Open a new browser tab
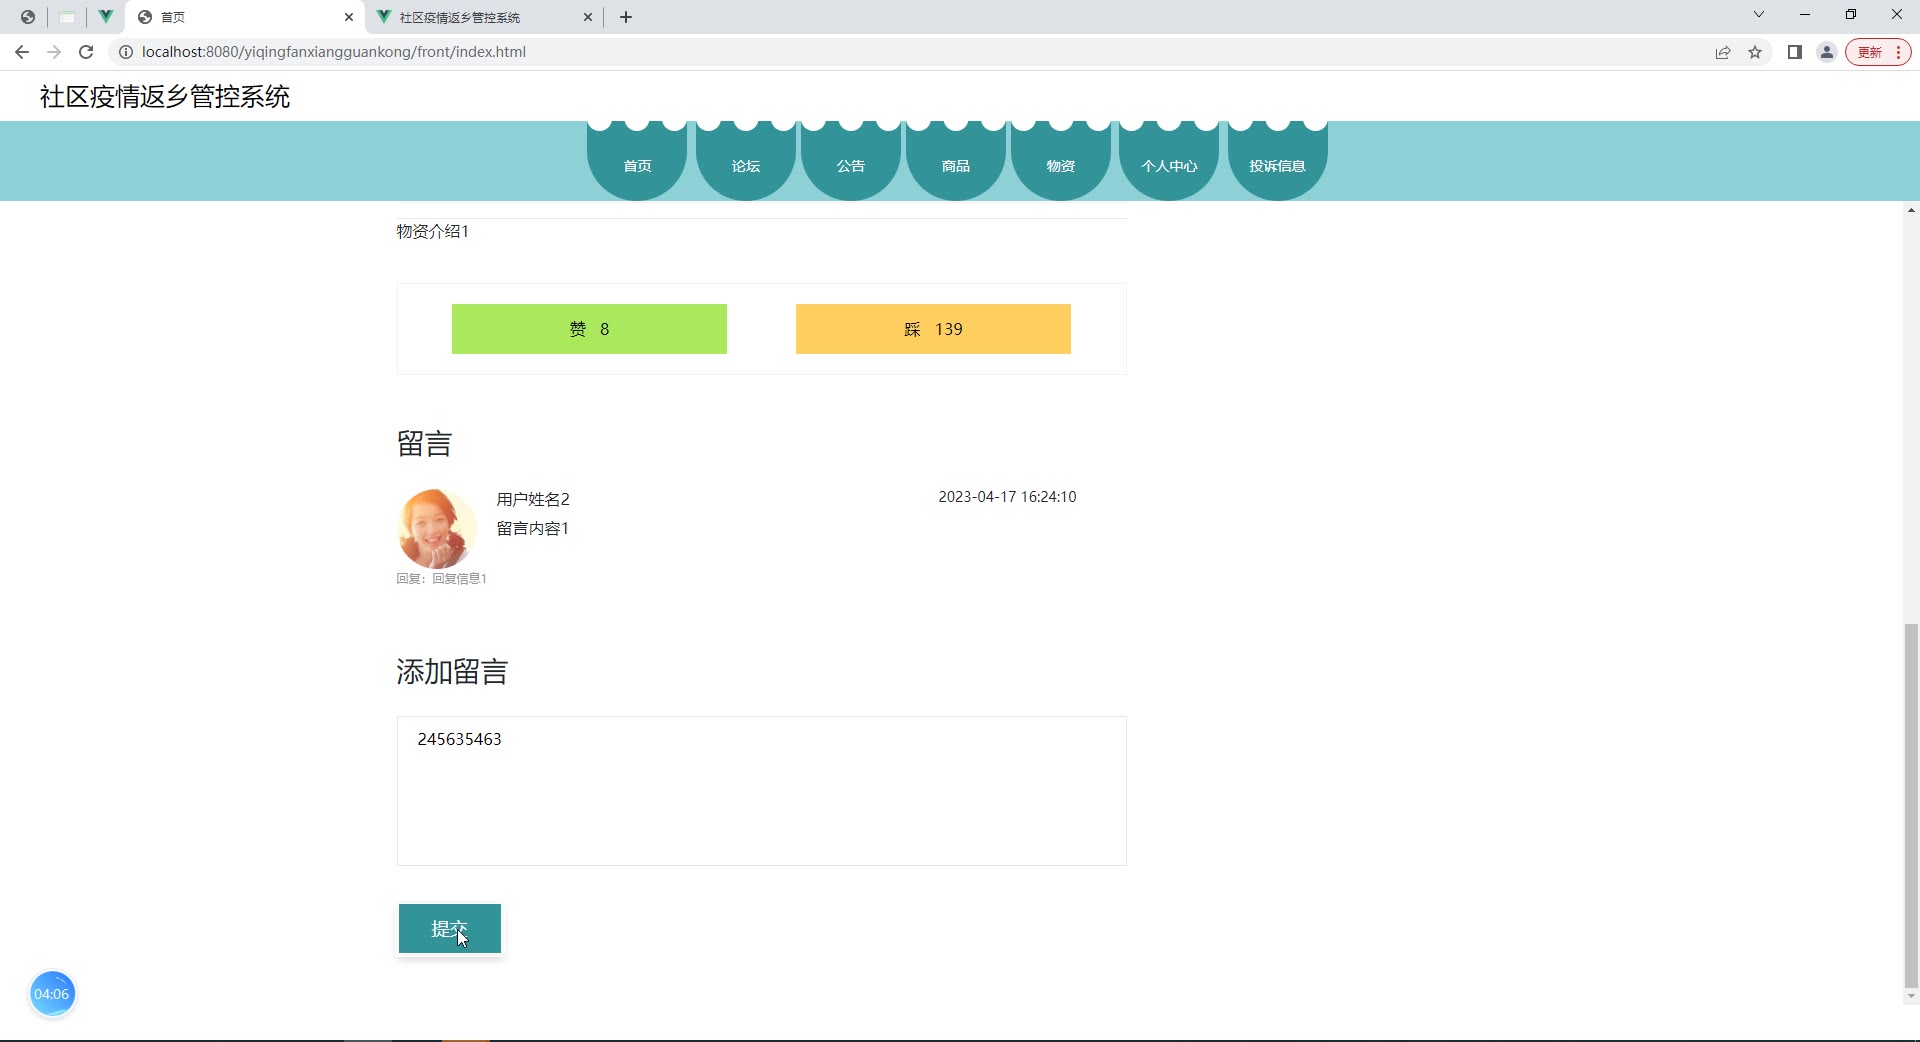1920x1042 pixels. pyautogui.click(x=626, y=17)
